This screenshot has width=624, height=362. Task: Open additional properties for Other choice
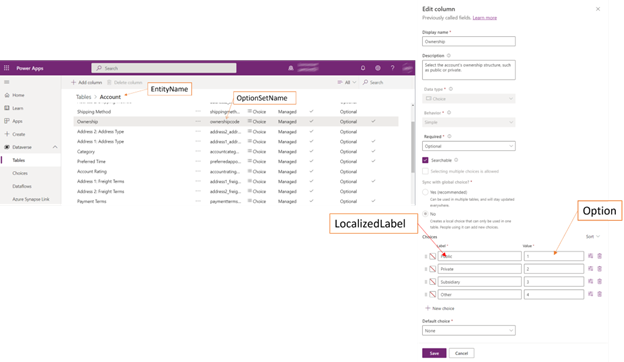[591, 294]
